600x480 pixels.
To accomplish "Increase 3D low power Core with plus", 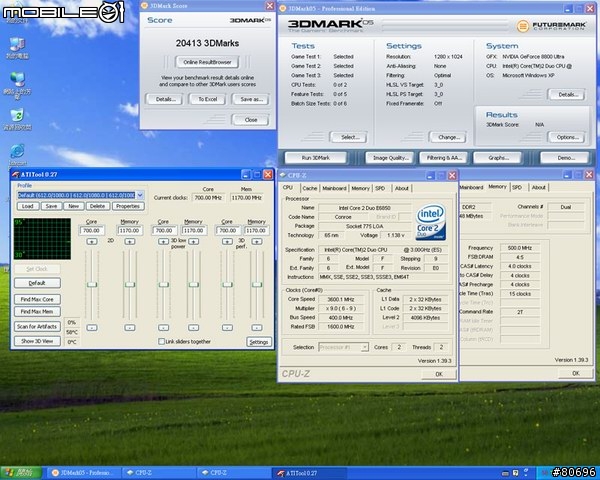I will click(x=163, y=242).
